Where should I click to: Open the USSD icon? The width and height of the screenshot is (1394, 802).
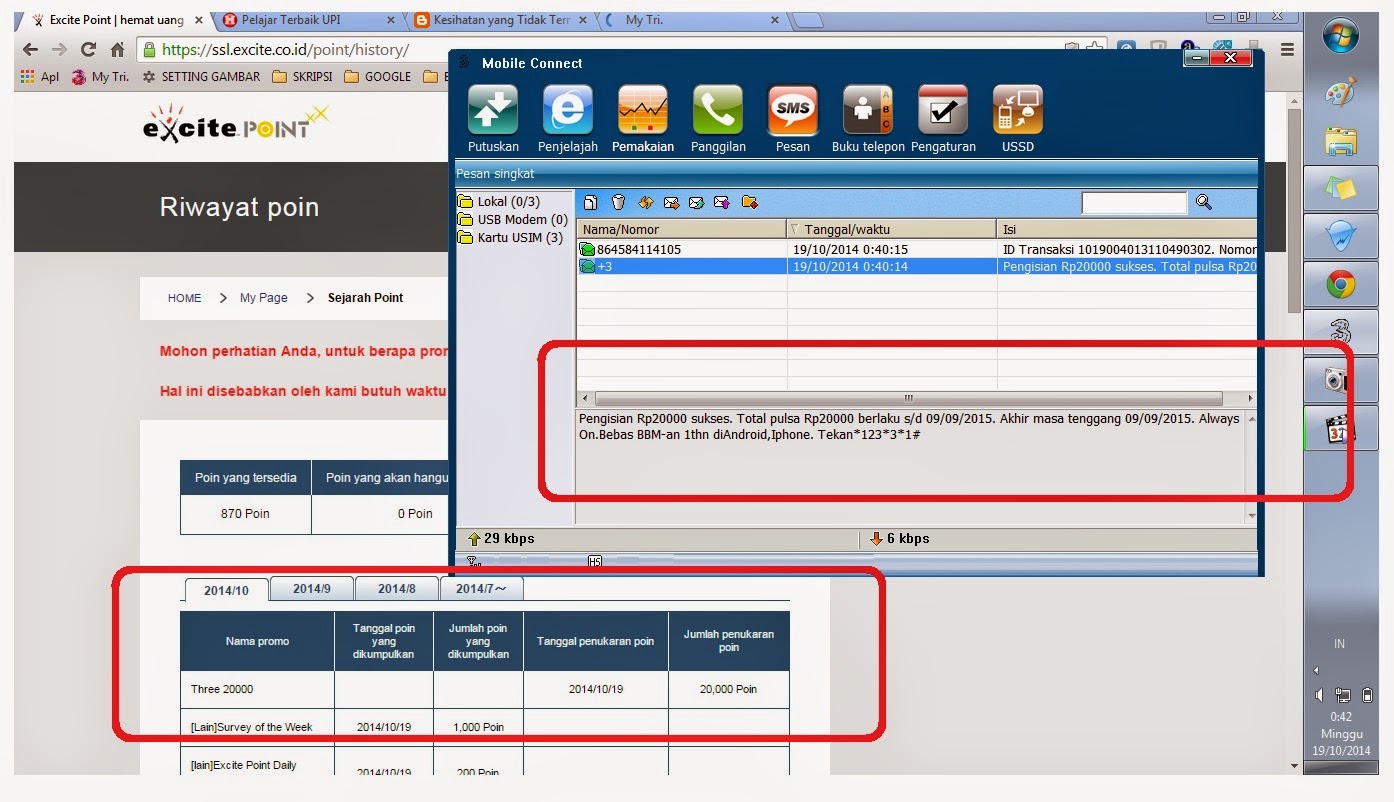point(1018,110)
